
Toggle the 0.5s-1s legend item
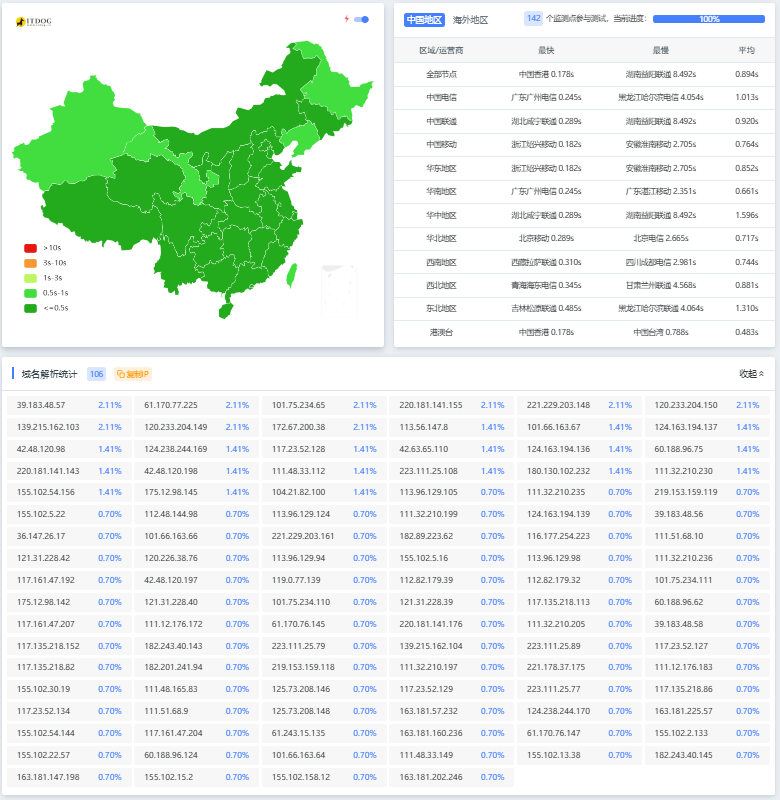point(46,293)
